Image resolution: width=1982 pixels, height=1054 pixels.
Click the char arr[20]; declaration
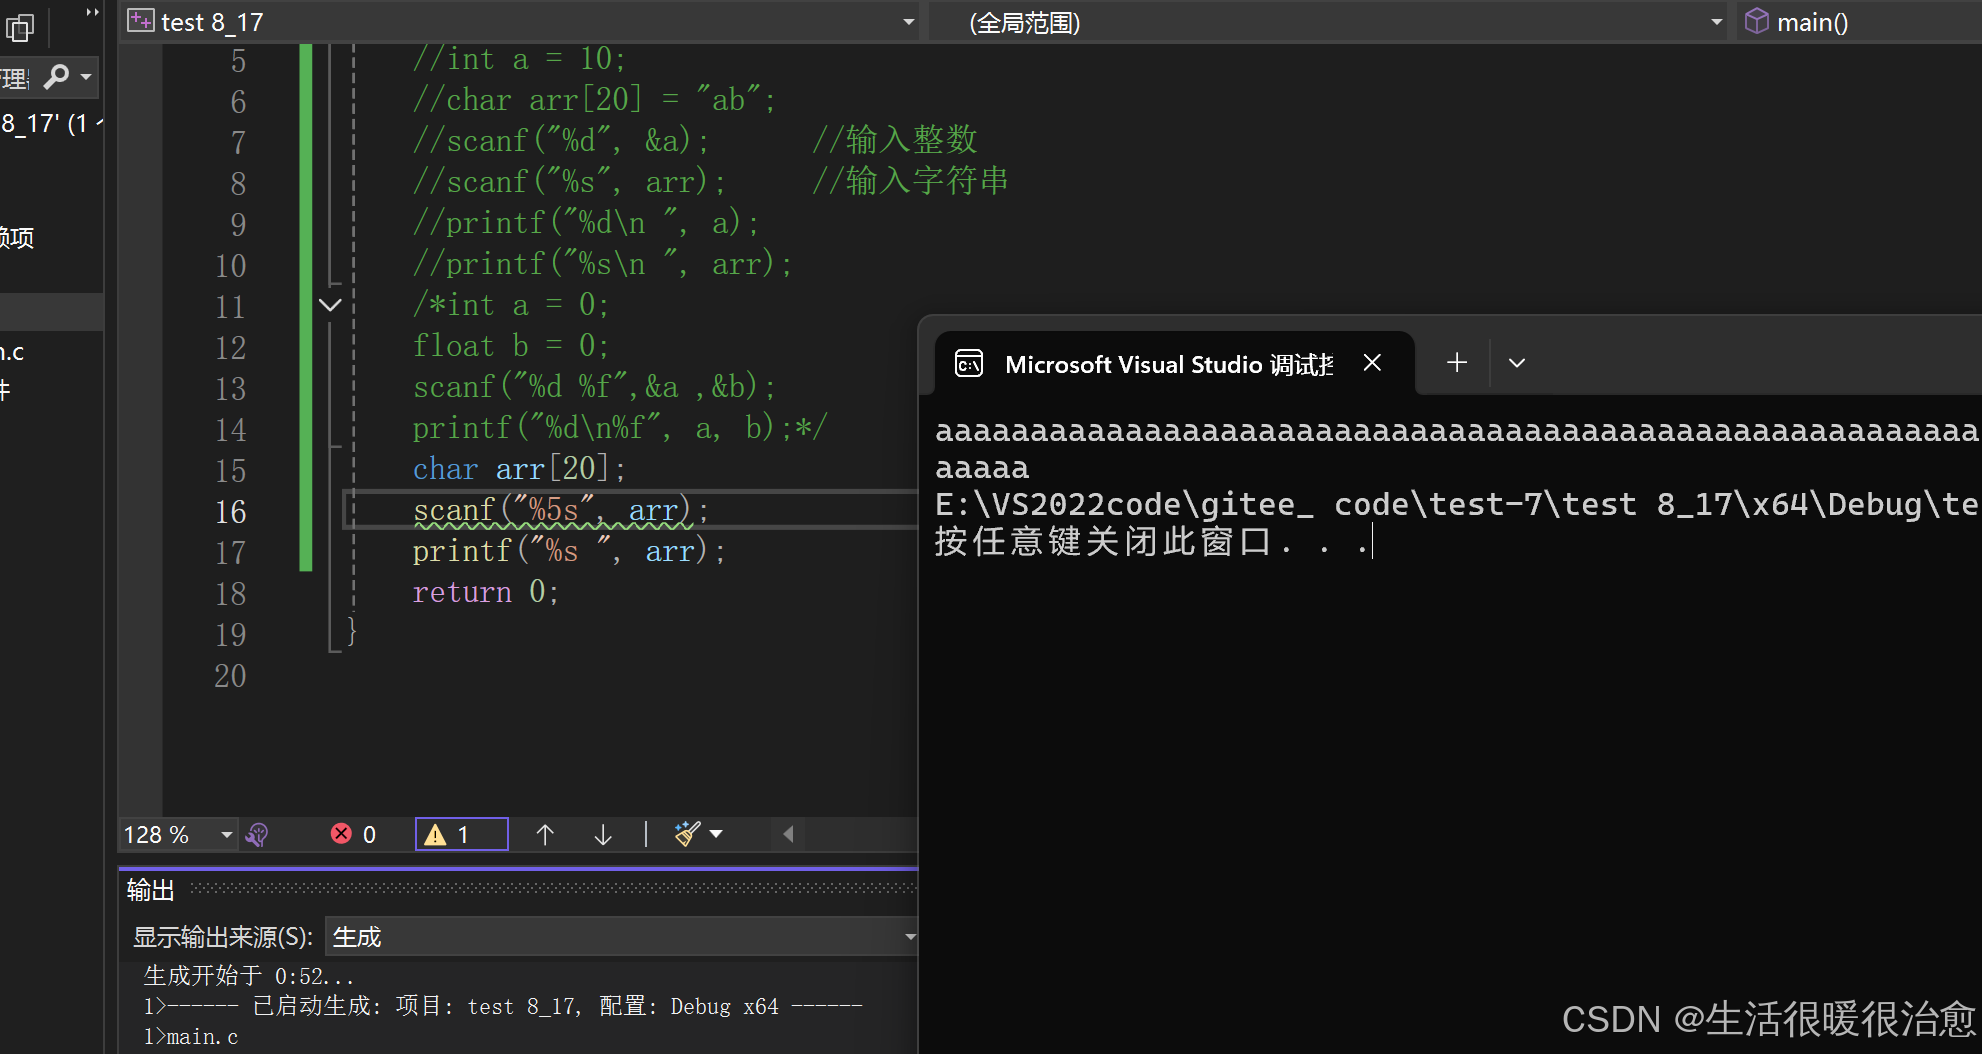[519, 469]
